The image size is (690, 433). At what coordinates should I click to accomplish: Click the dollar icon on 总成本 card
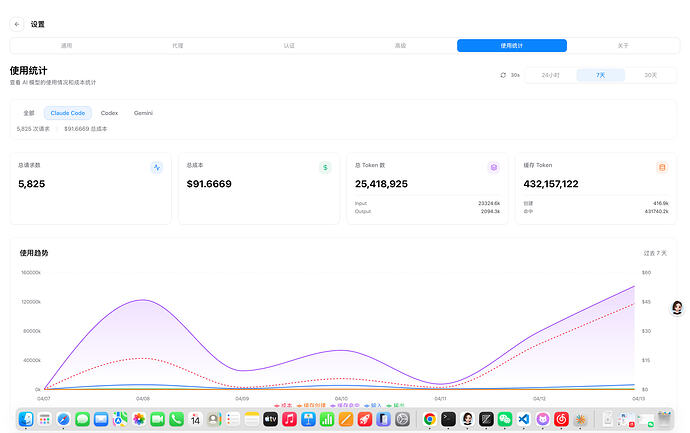pyautogui.click(x=325, y=168)
